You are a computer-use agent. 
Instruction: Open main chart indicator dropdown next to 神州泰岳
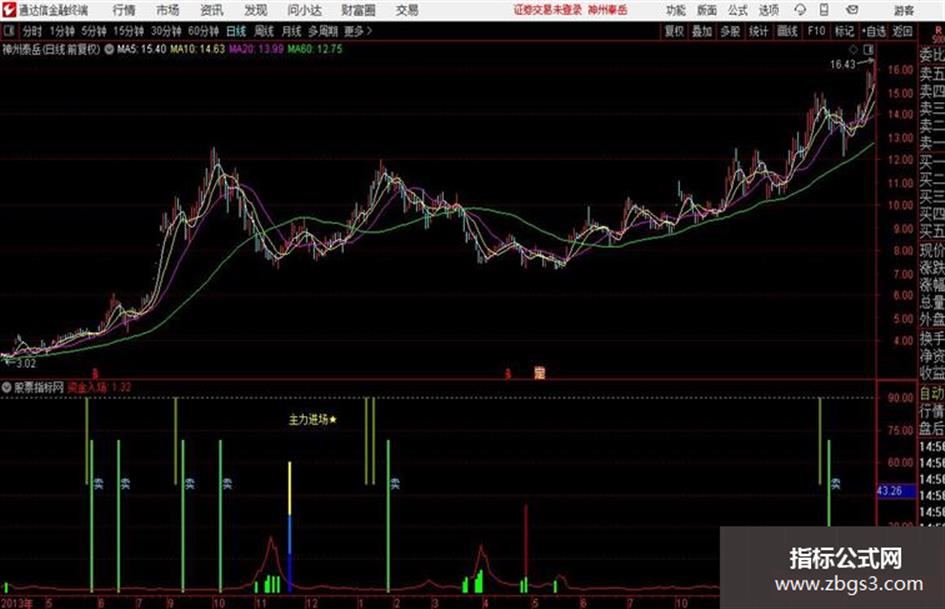(x=109, y=49)
